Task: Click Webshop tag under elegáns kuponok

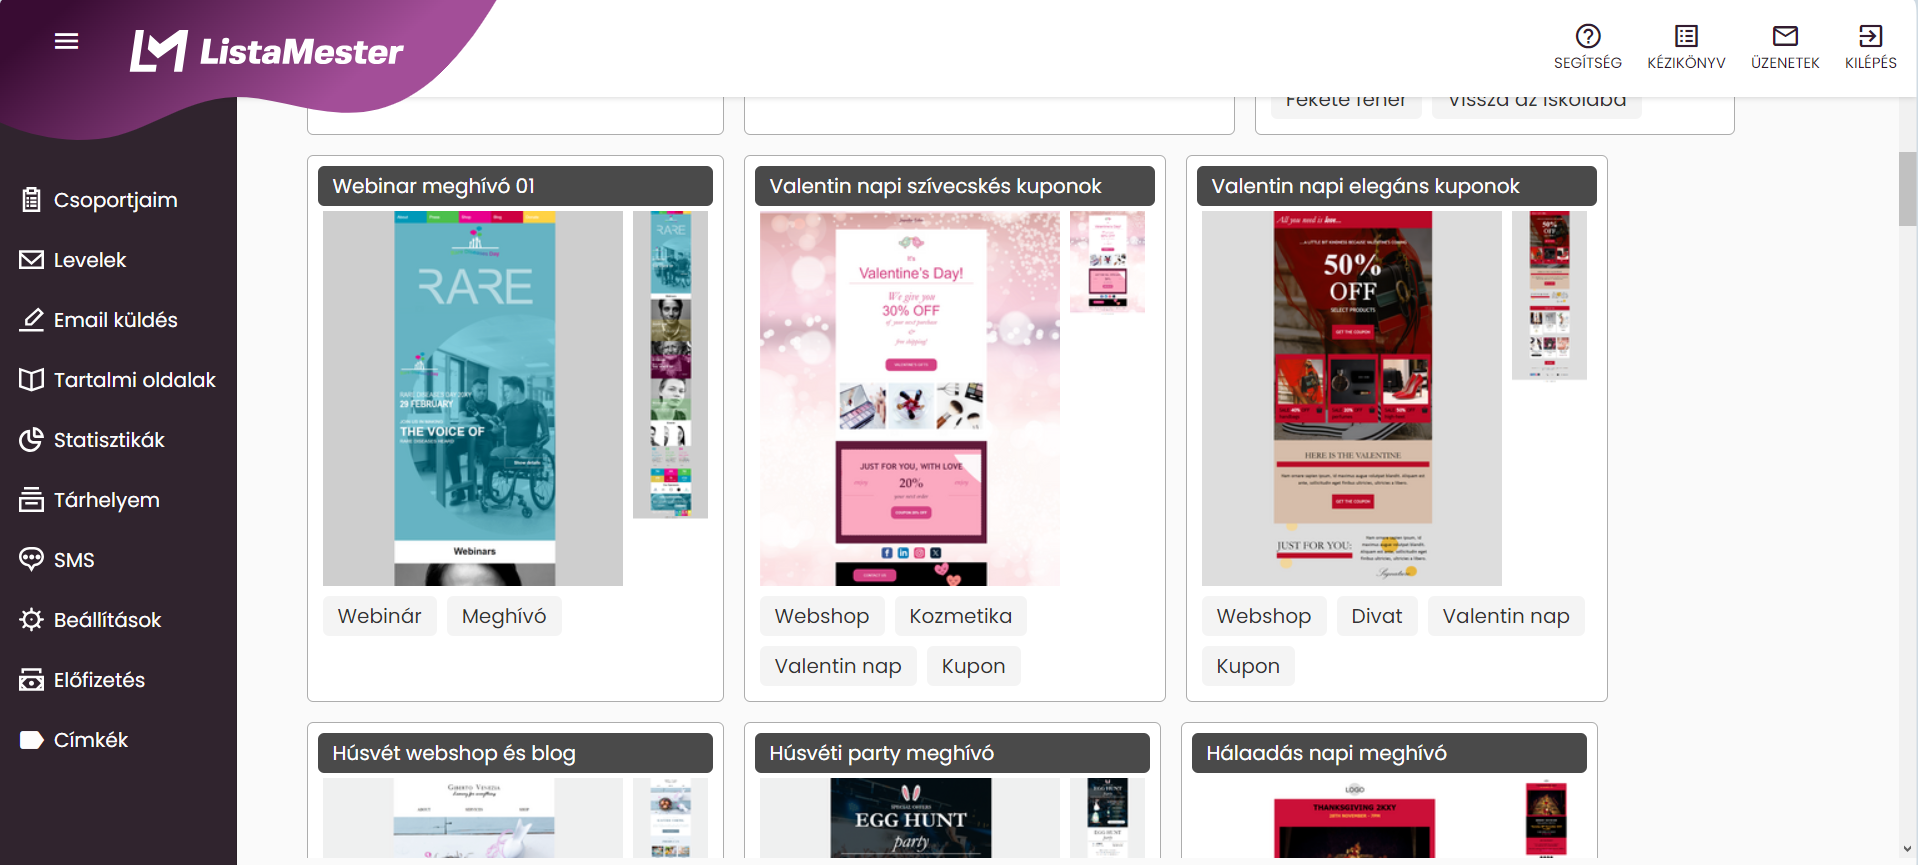Action: [x=1264, y=616]
